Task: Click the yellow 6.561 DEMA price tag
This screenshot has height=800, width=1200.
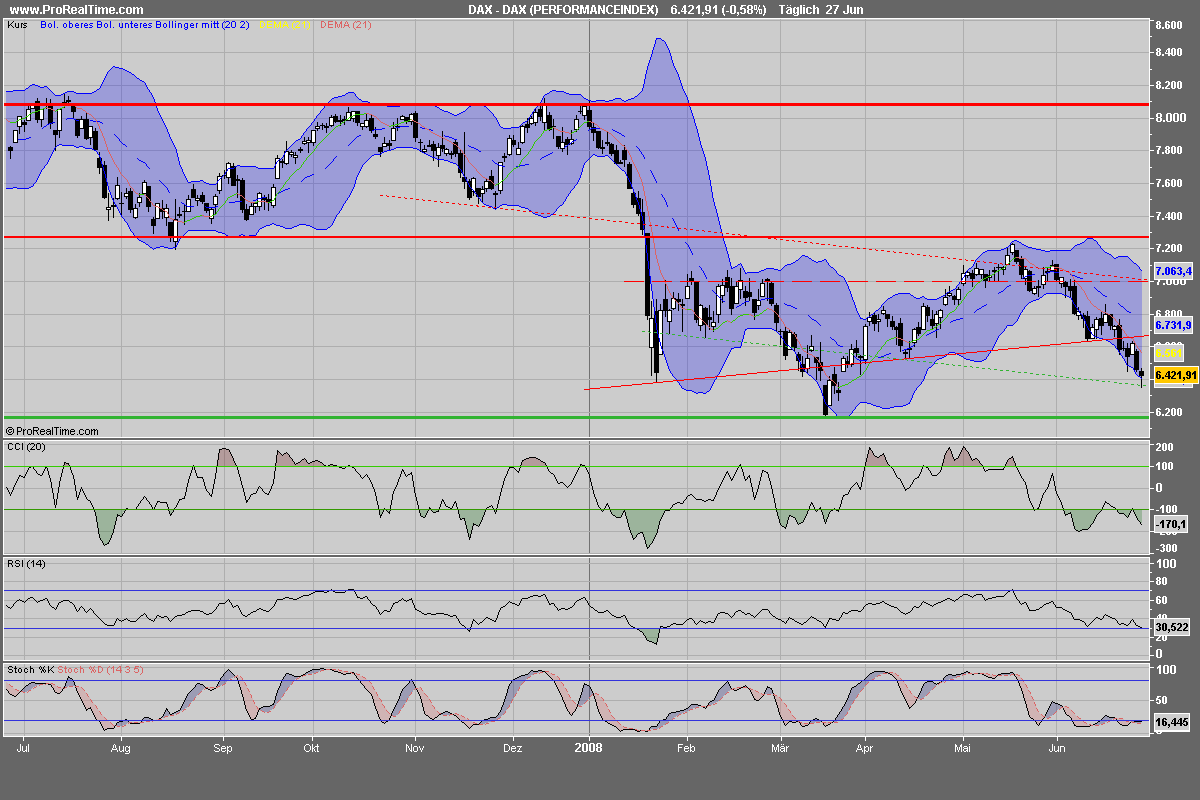Action: [1168, 352]
